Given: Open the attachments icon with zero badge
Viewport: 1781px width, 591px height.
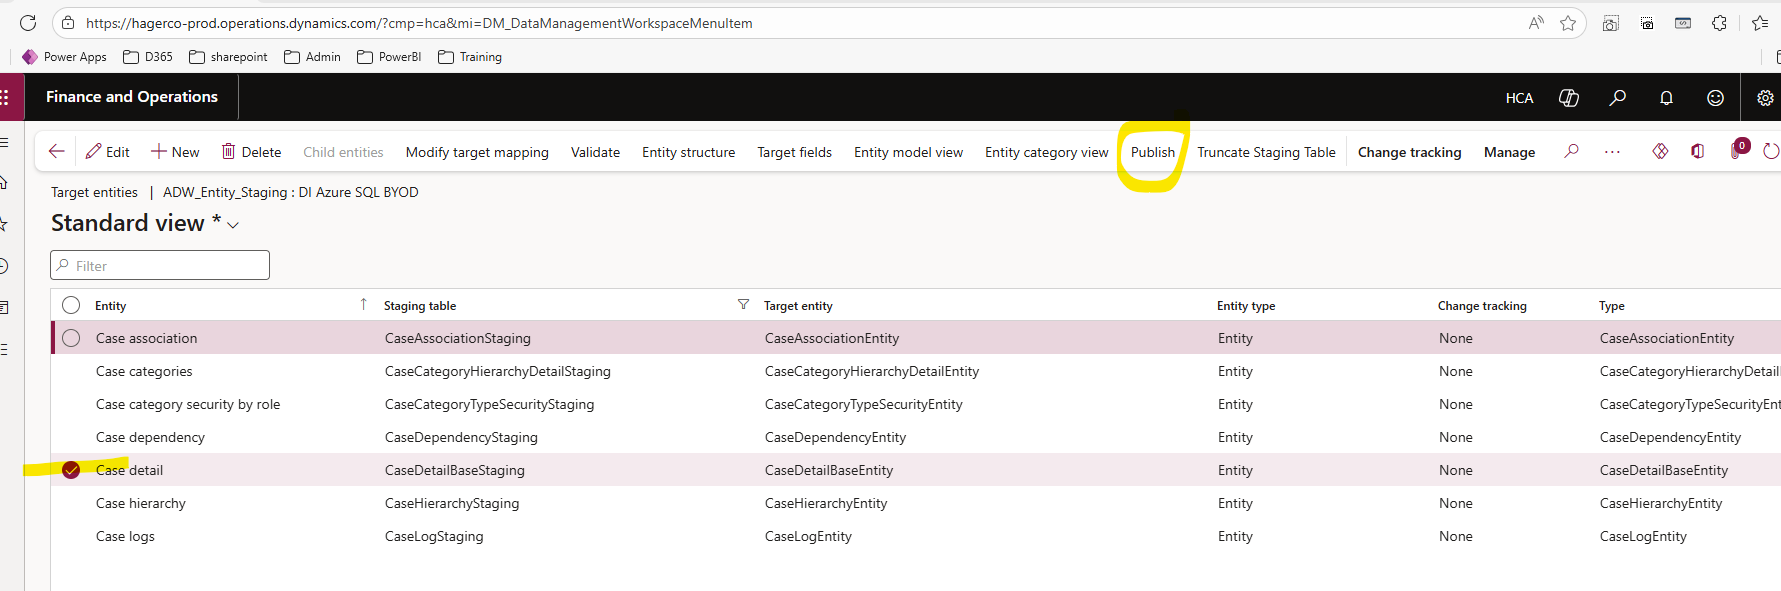Looking at the screenshot, I should pos(1738,150).
